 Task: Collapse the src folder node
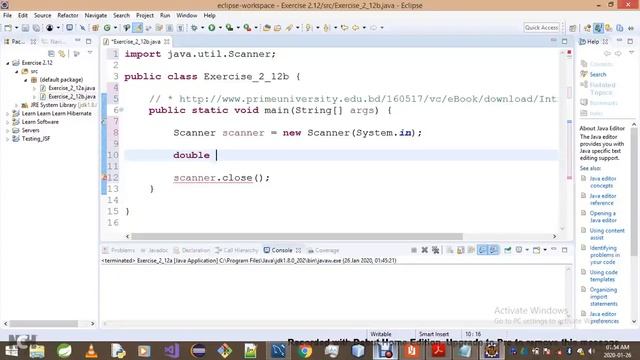[x=17, y=71]
